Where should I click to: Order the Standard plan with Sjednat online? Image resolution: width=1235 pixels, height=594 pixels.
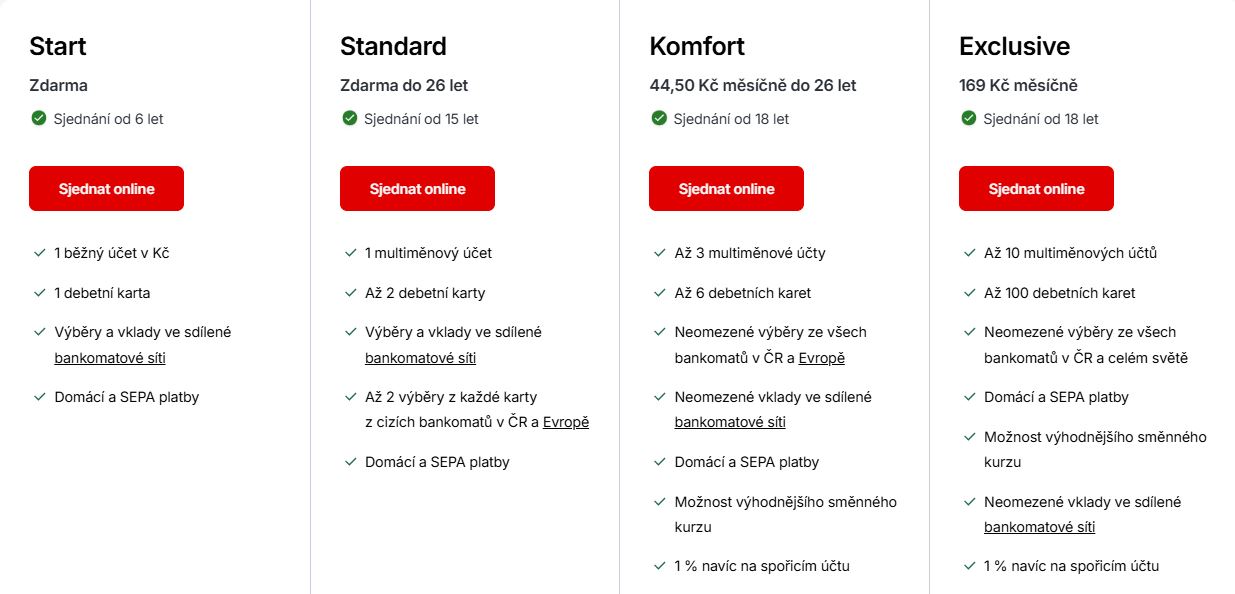pos(417,188)
